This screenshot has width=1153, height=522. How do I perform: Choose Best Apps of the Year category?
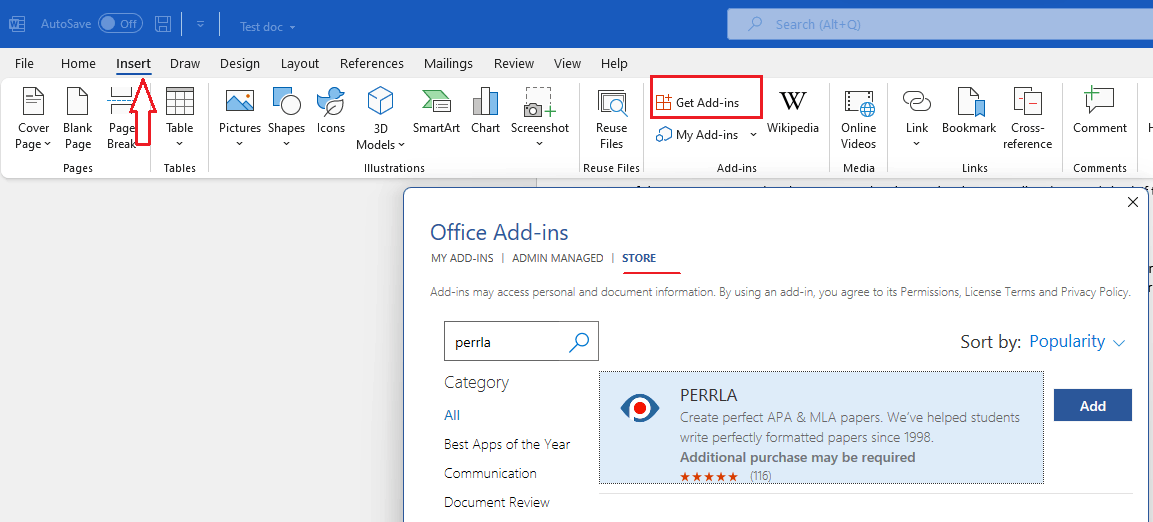[507, 444]
